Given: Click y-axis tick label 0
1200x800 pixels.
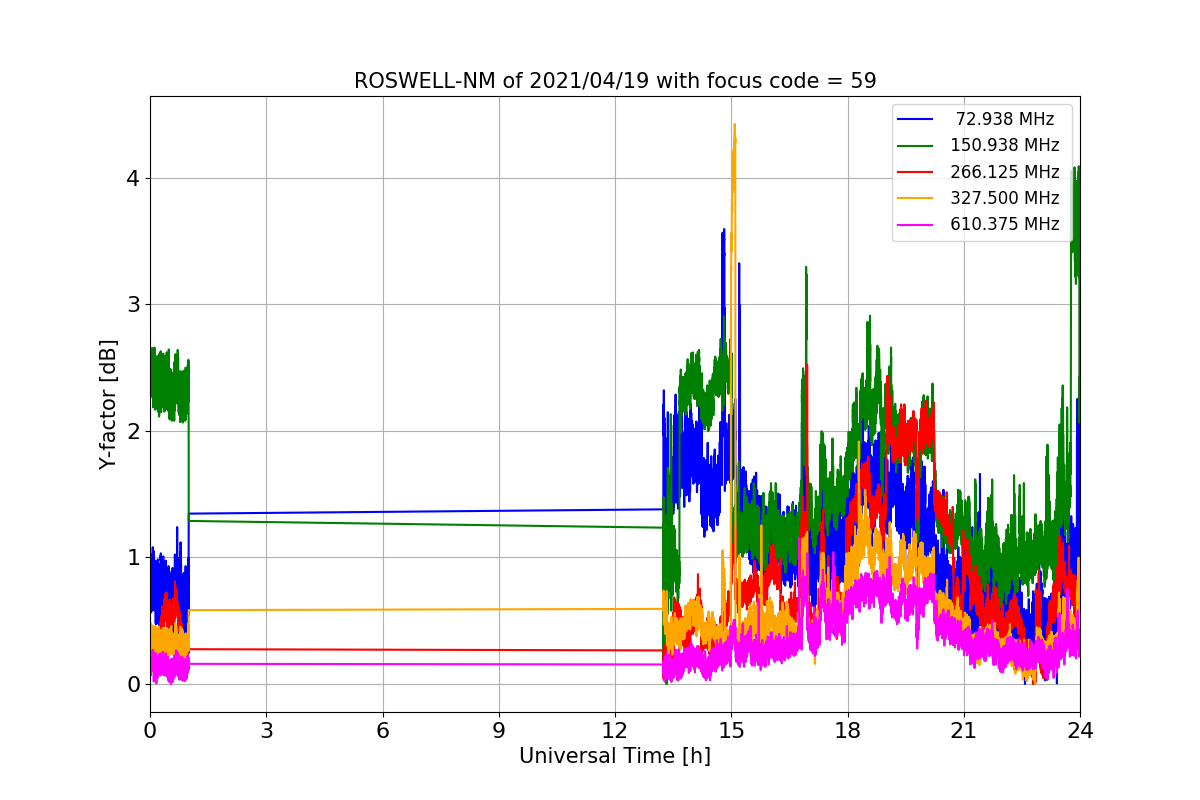Looking at the screenshot, I should (133, 684).
